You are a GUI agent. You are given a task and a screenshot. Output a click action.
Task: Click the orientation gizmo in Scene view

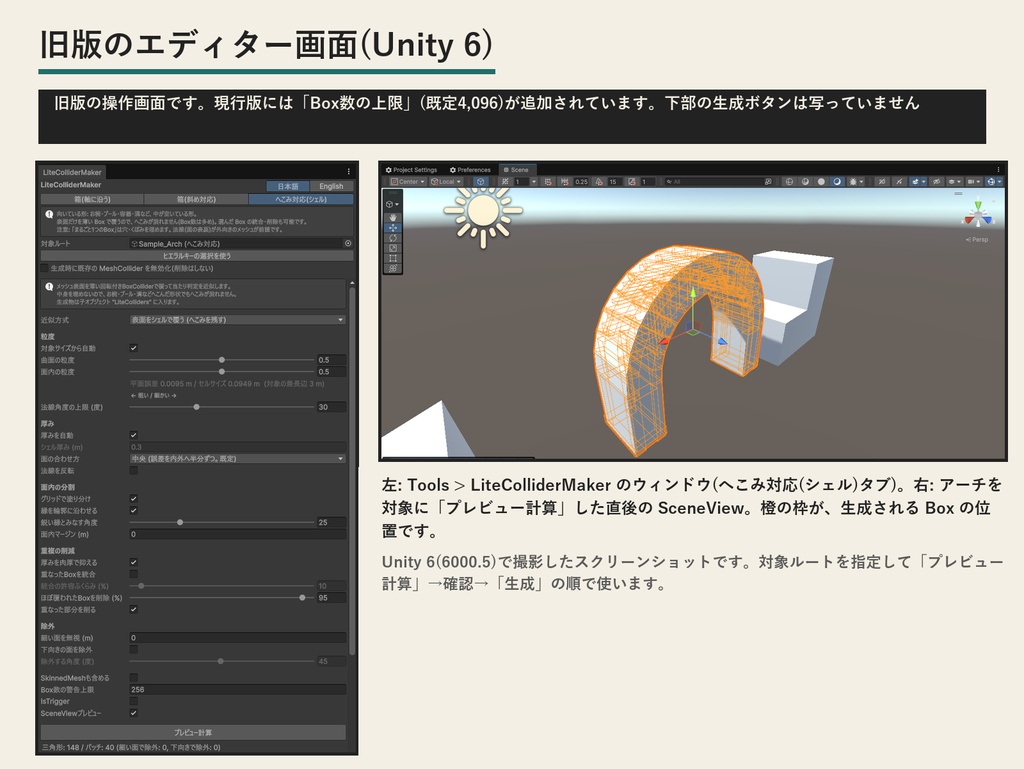point(978,214)
